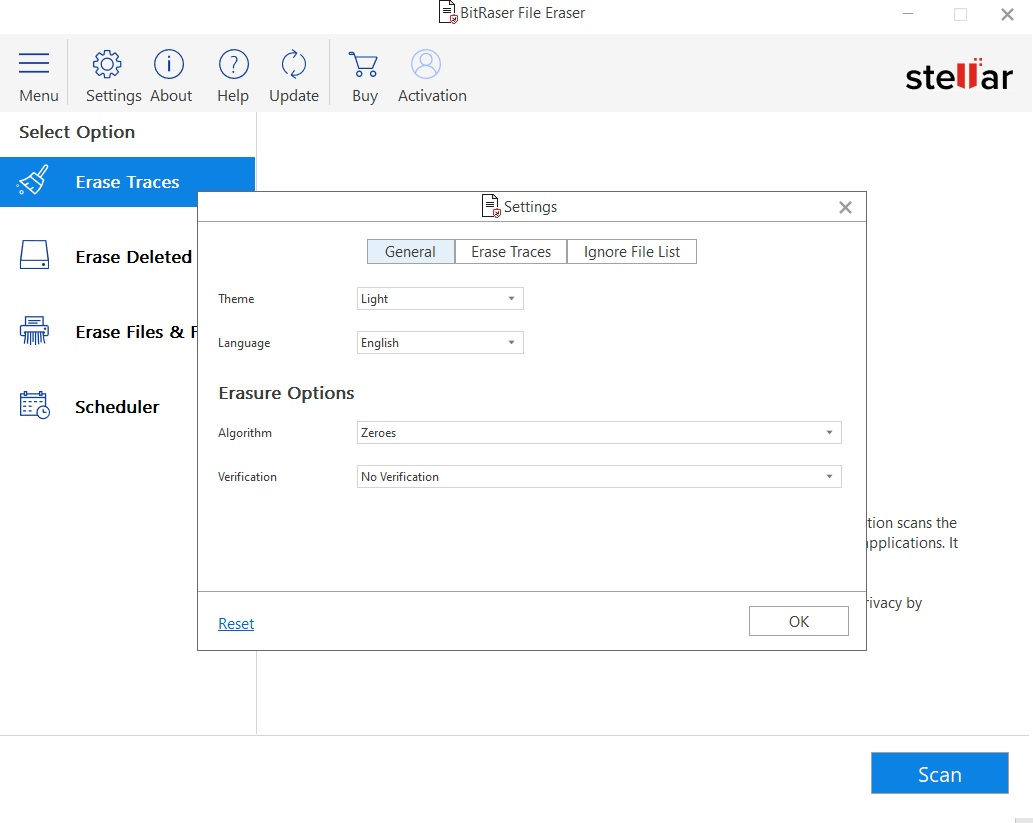Viewport: 1033px width, 823px height.
Task: Click the Help question mark icon
Action: point(233,65)
